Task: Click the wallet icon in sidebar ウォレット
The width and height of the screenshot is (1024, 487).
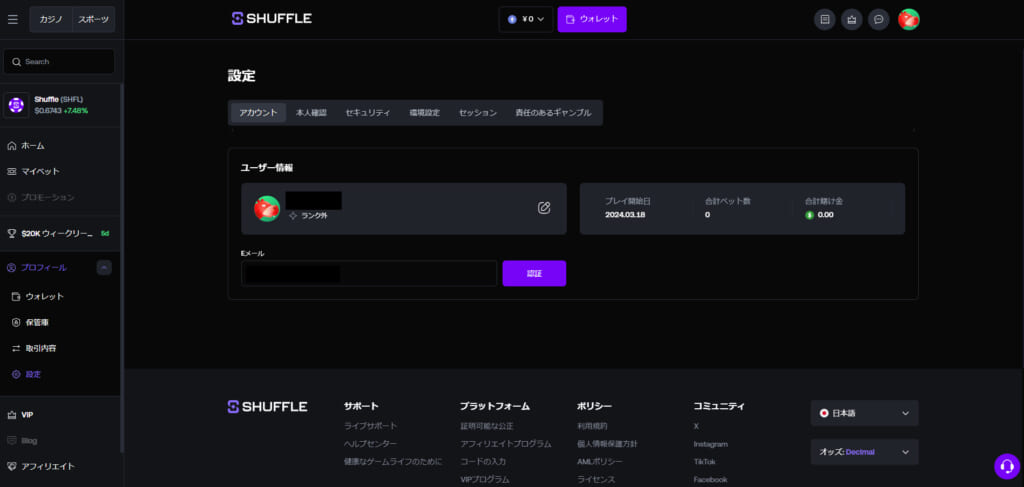Action: (16, 296)
